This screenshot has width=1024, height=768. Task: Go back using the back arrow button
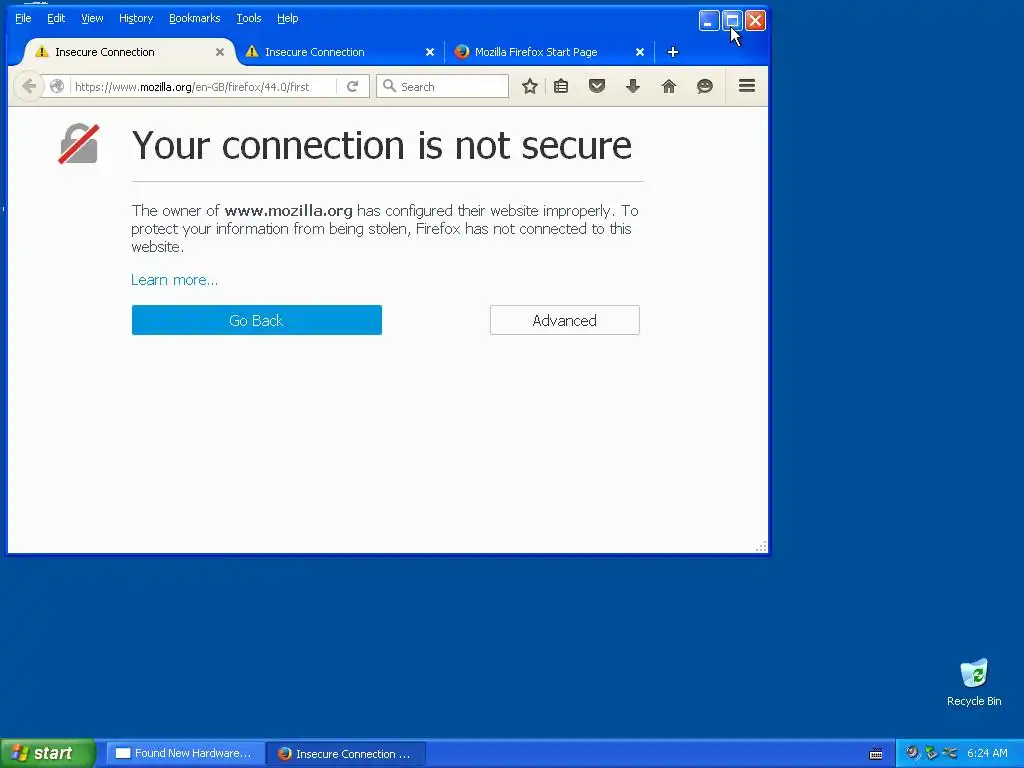29,86
